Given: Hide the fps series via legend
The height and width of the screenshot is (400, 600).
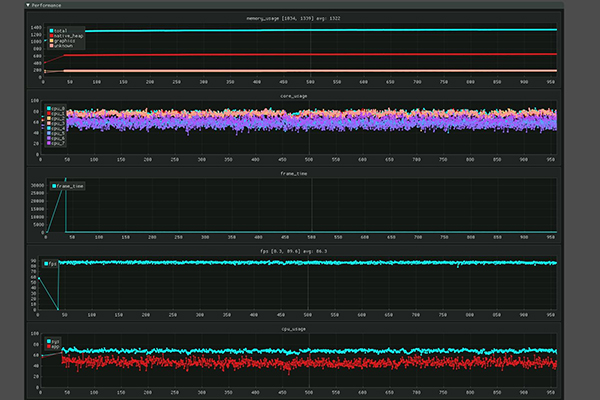Looking at the screenshot, I should [x=52, y=262].
